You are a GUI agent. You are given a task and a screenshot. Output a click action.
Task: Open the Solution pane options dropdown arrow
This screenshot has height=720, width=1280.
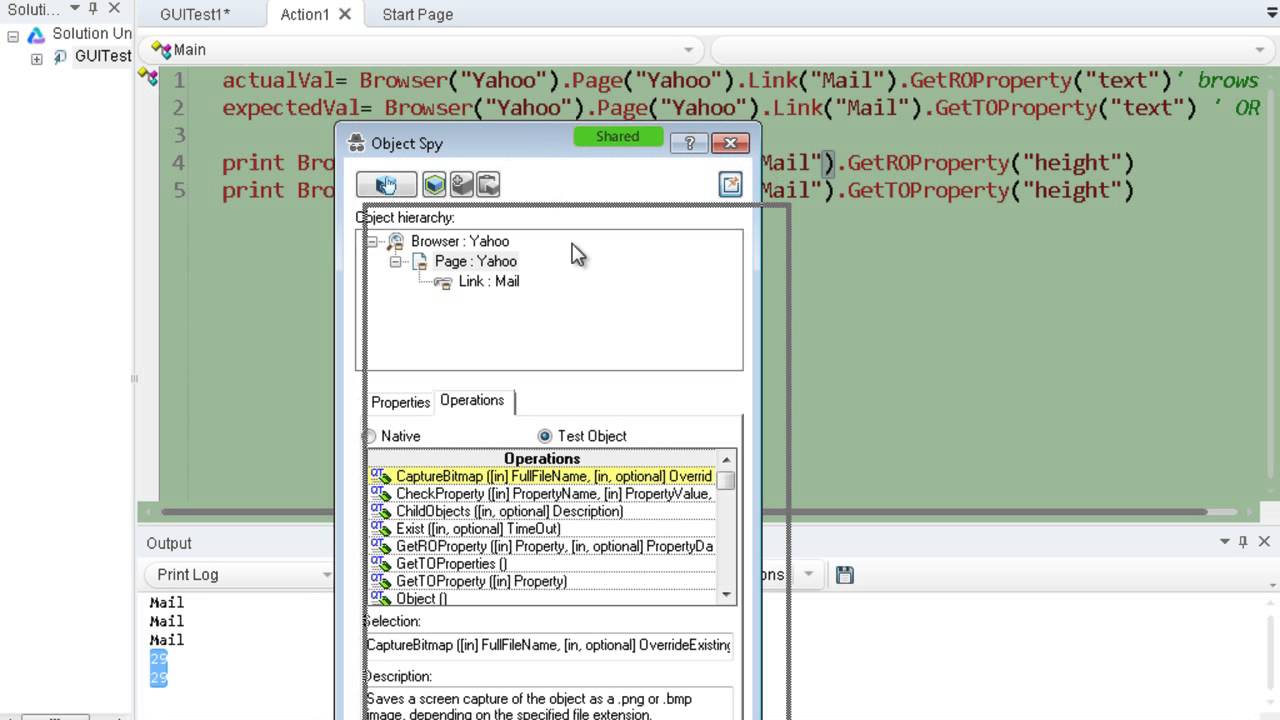(x=75, y=10)
